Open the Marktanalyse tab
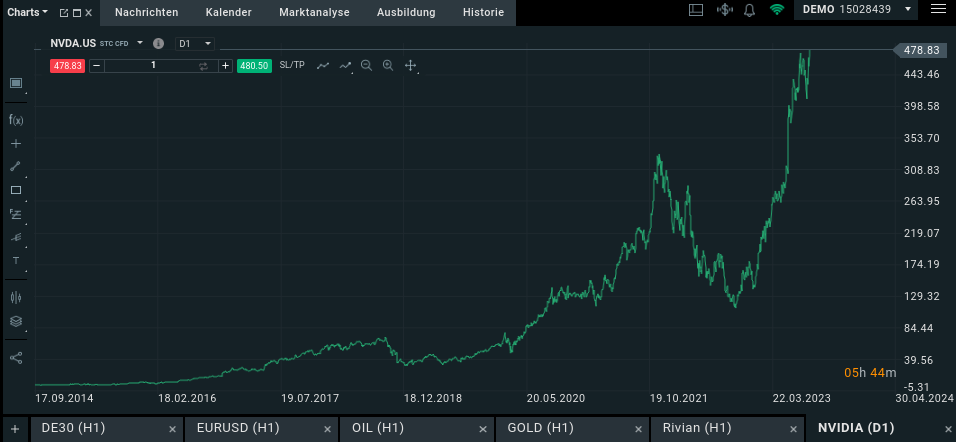Image resolution: width=956 pixels, height=442 pixels. [x=314, y=12]
